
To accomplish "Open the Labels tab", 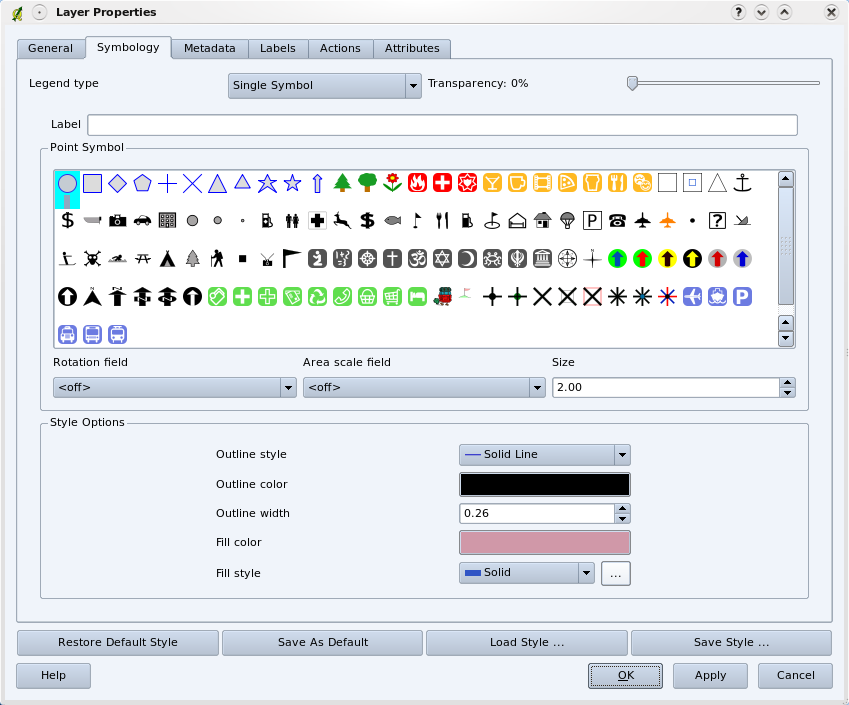I will (277, 48).
